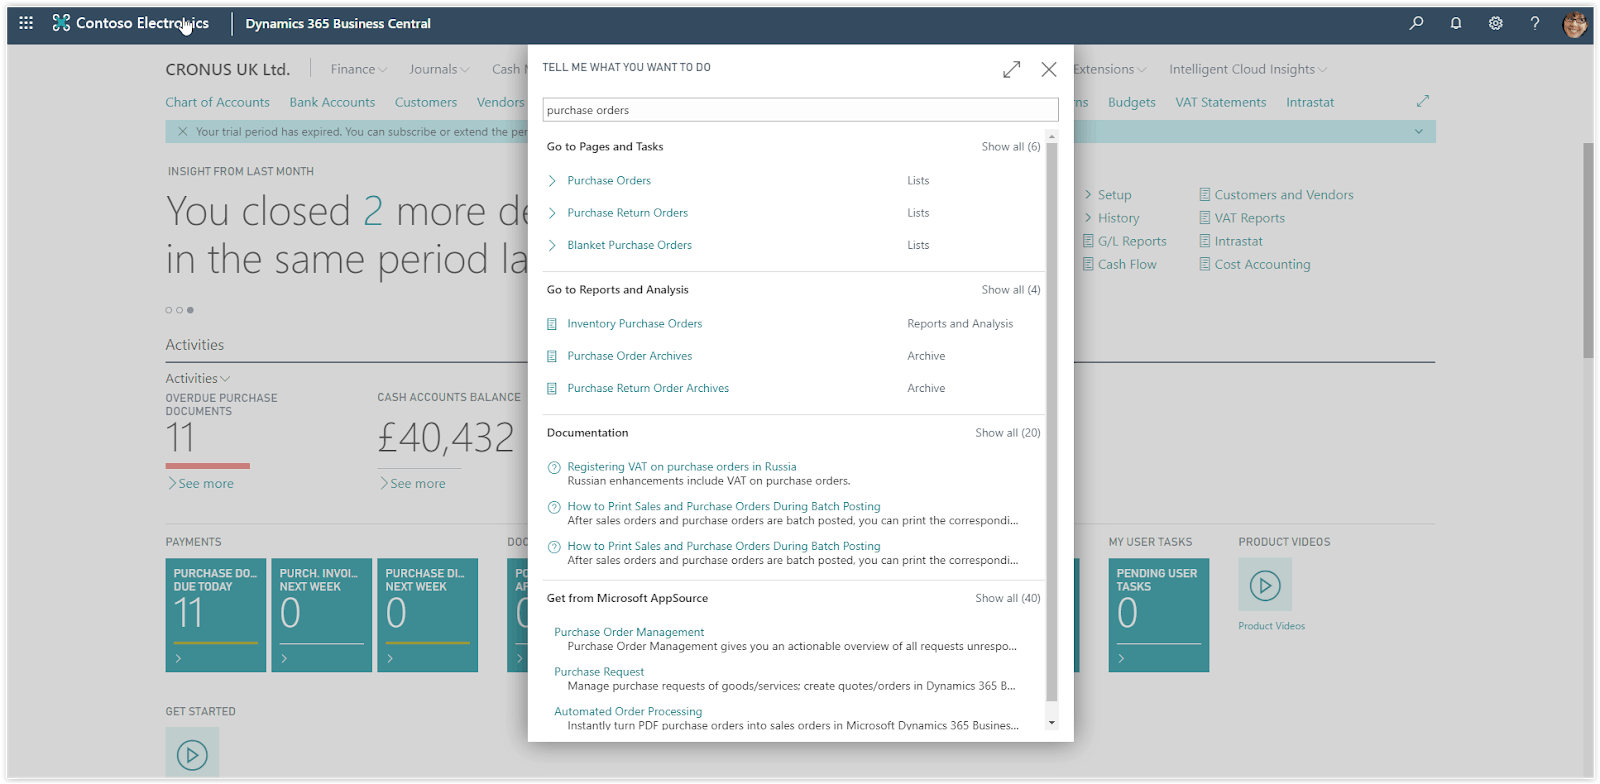
Task: Open the app launcher waffle icon
Action: (x=26, y=23)
